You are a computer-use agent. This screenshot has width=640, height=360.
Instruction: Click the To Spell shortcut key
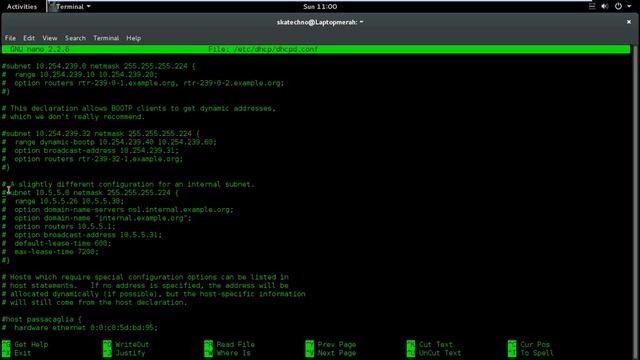tap(512, 353)
